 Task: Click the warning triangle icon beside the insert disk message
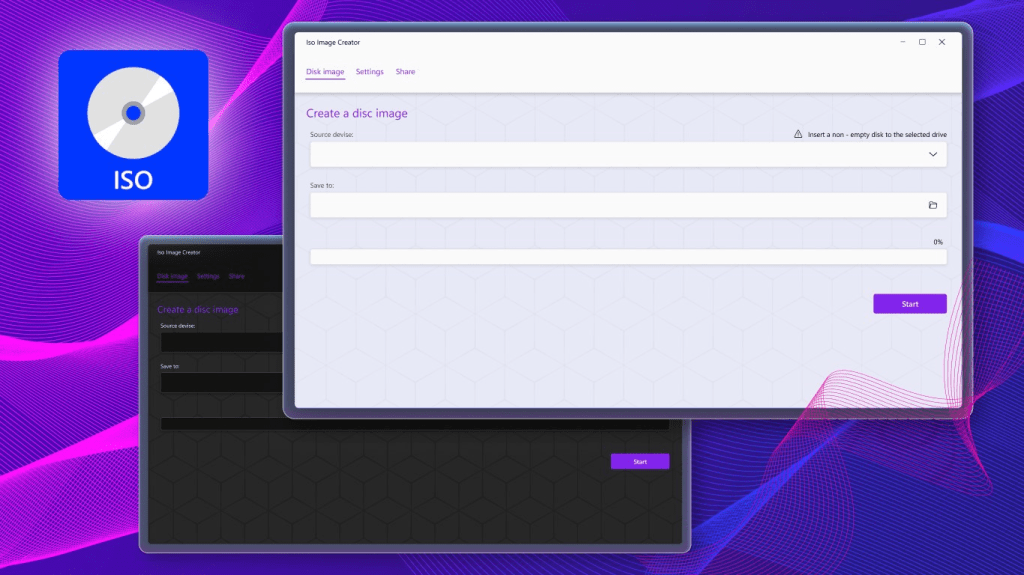tap(798, 134)
